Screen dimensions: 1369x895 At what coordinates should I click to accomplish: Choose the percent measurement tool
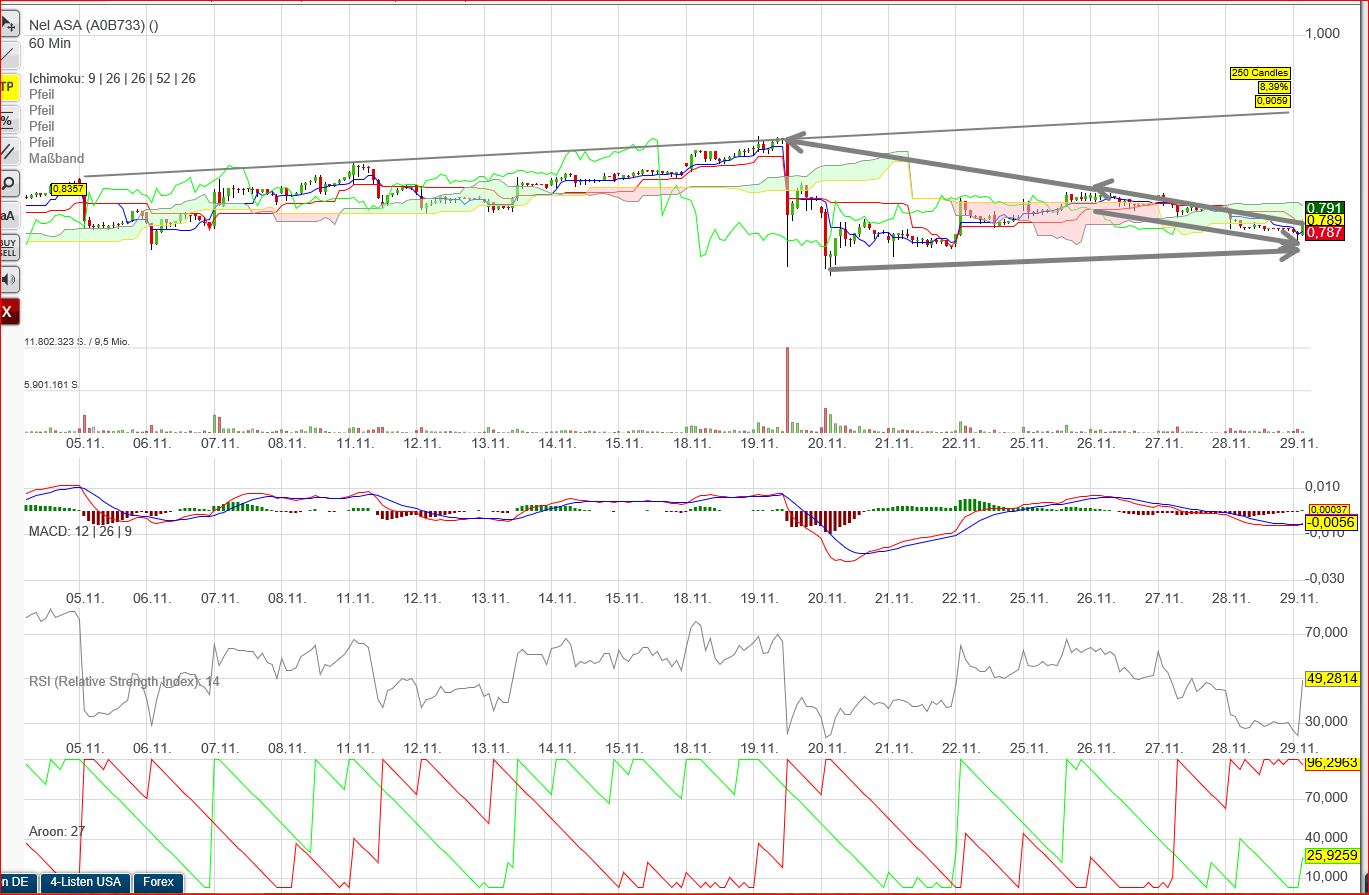(x=8, y=120)
